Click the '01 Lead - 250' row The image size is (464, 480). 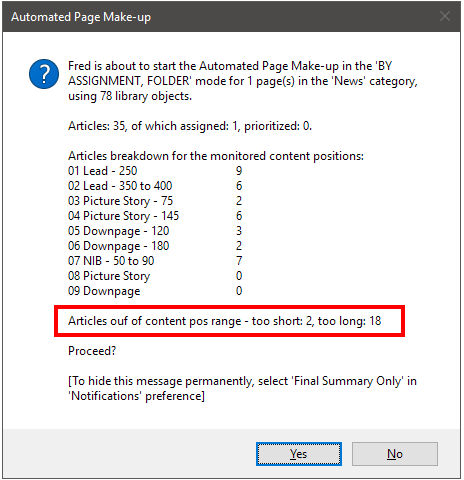(x=155, y=171)
